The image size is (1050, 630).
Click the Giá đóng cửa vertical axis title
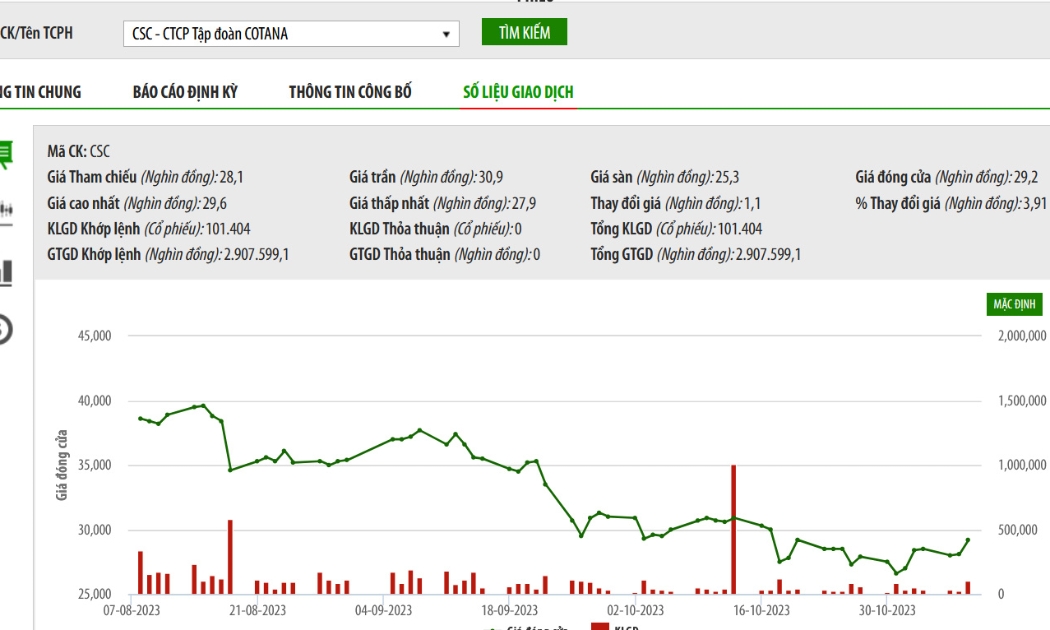click(62, 465)
